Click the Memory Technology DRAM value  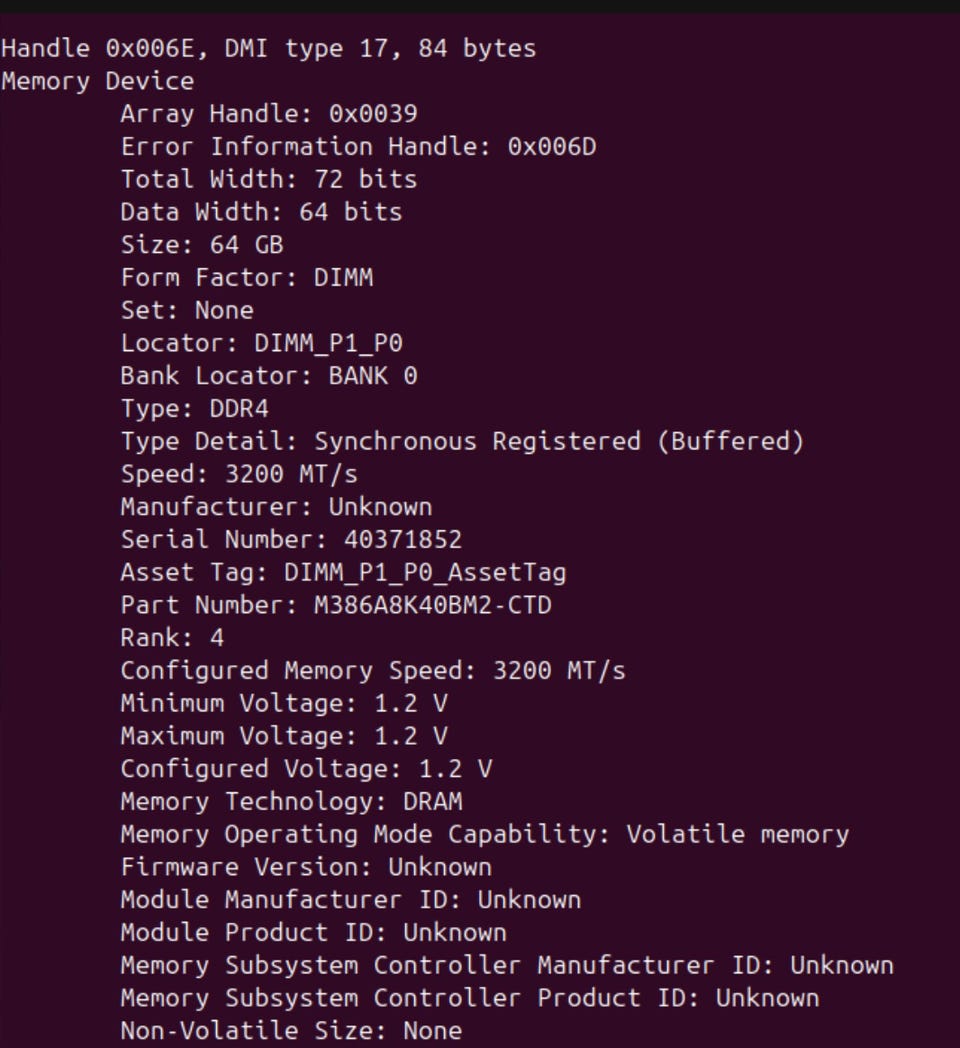[x=432, y=802]
